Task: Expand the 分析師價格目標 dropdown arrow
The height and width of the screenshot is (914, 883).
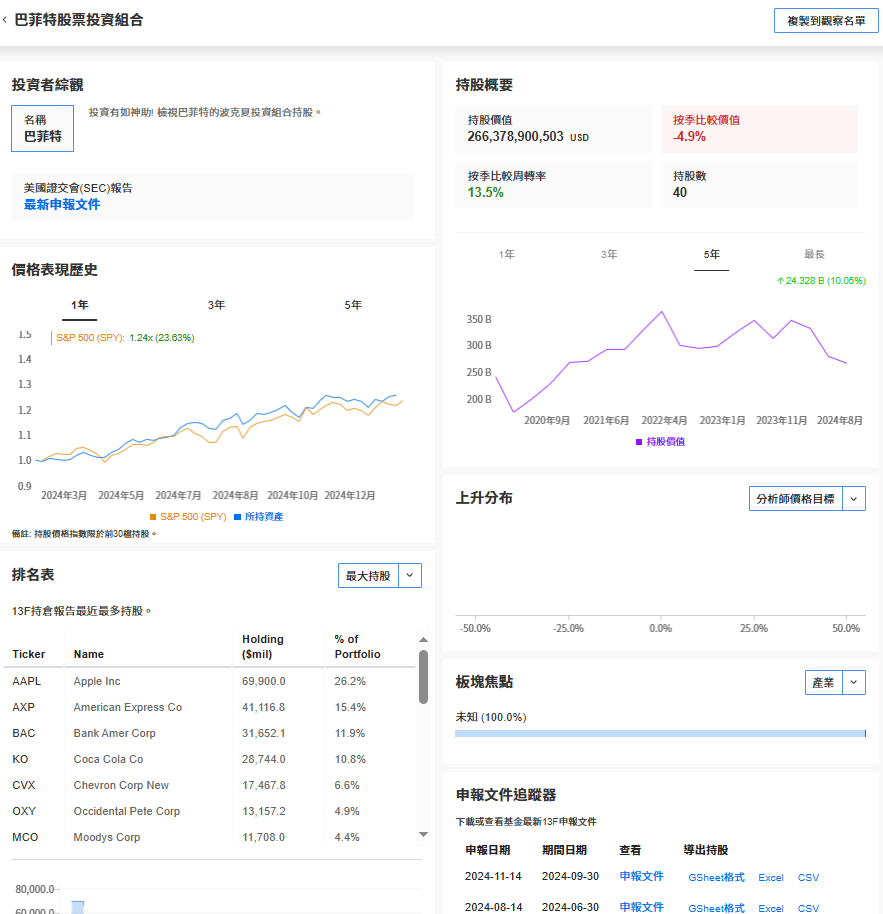Action: pos(854,498)
